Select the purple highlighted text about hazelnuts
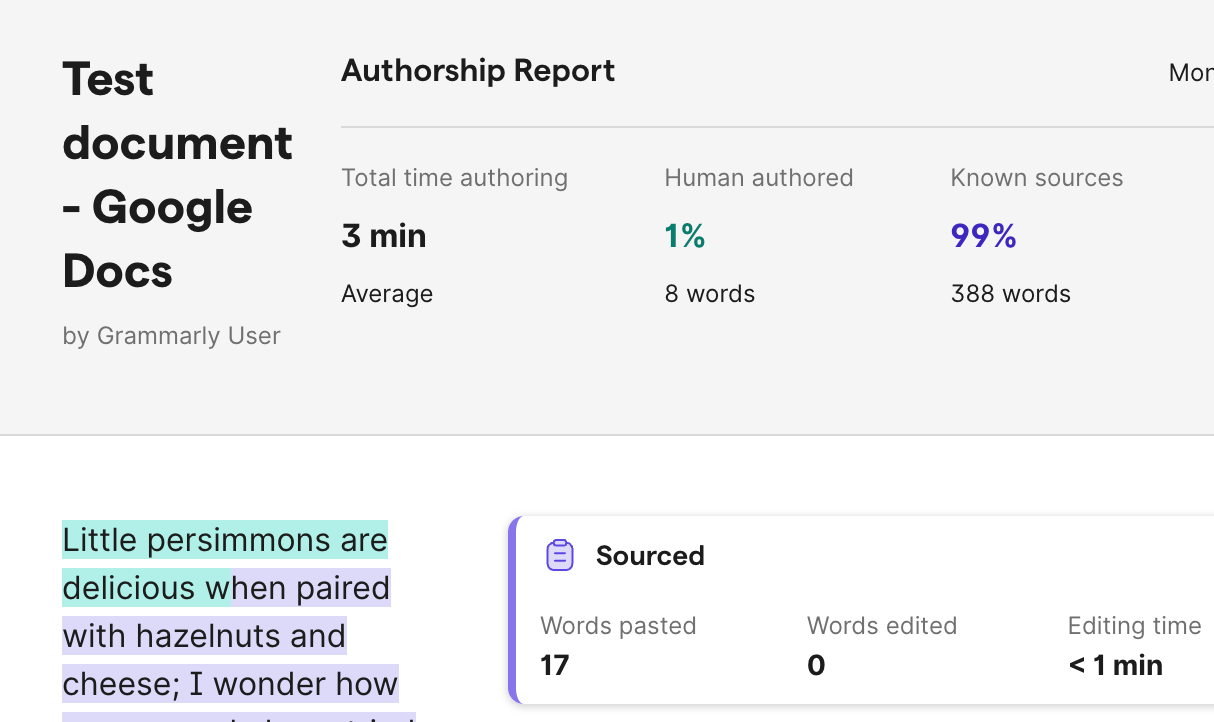The image size is (1214, 722). [x=204, y=636]
